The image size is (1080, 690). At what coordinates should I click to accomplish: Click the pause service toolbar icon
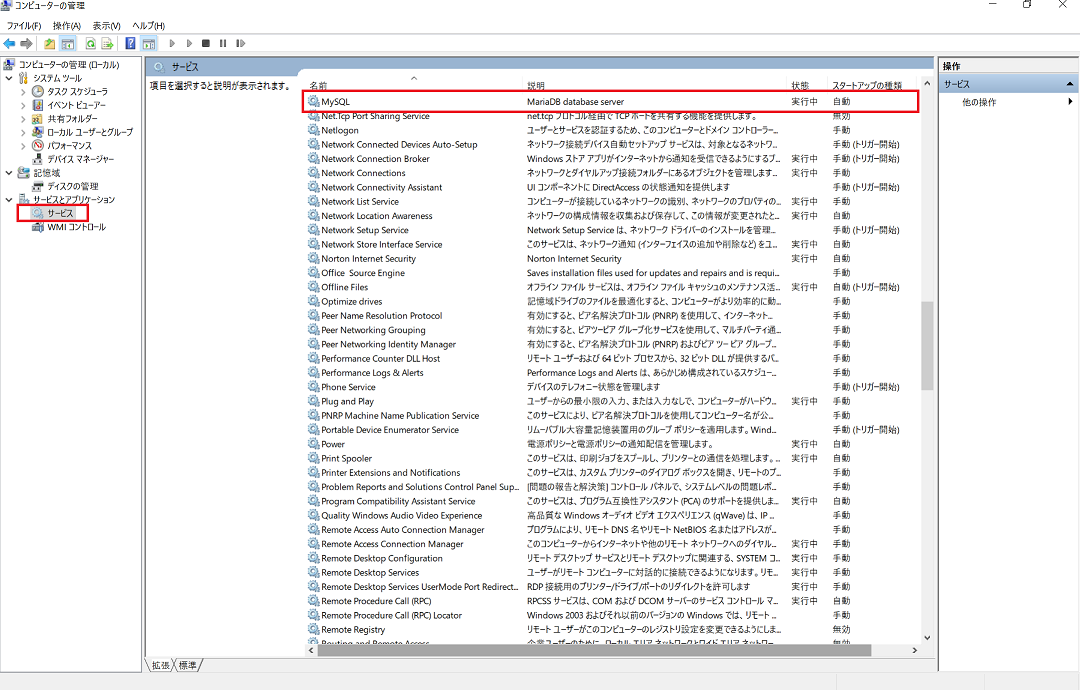pyautogui.click(x=222, y=44)
